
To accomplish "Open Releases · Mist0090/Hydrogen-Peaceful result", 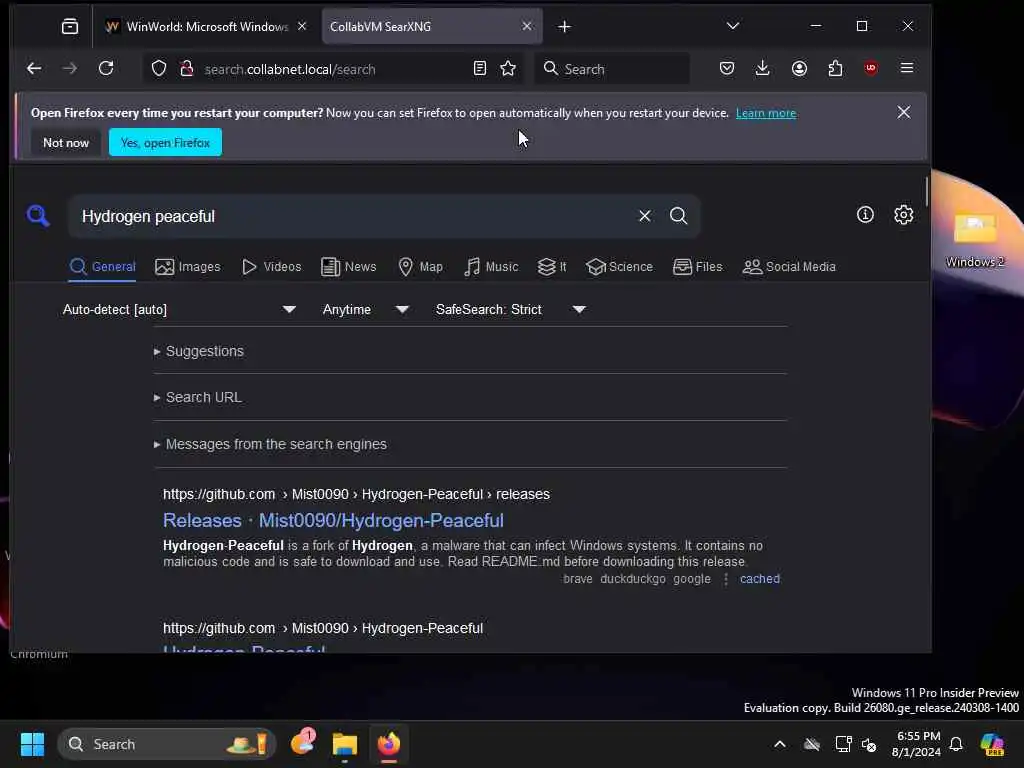I will [333, 520].
